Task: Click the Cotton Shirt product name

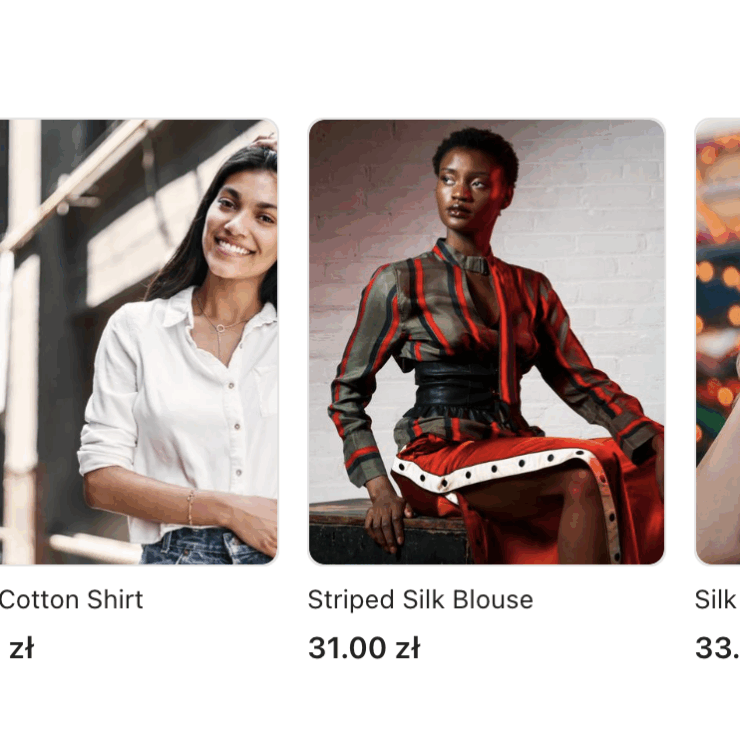Action: pos(71,600)
